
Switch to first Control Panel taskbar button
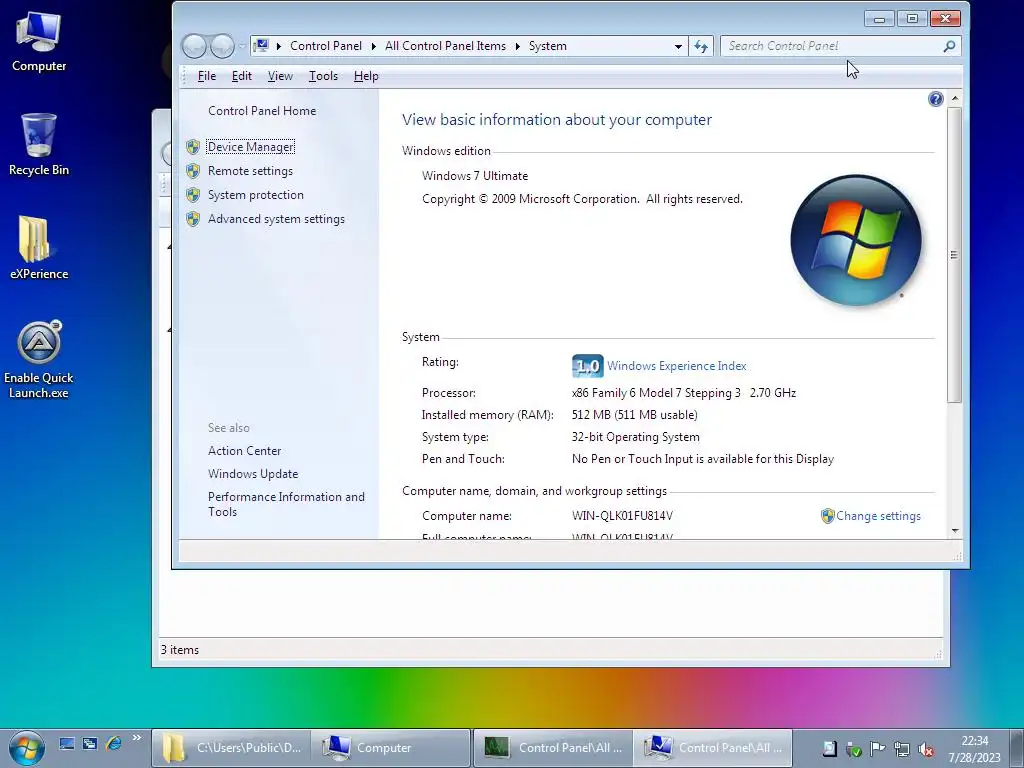coord(552,748)
